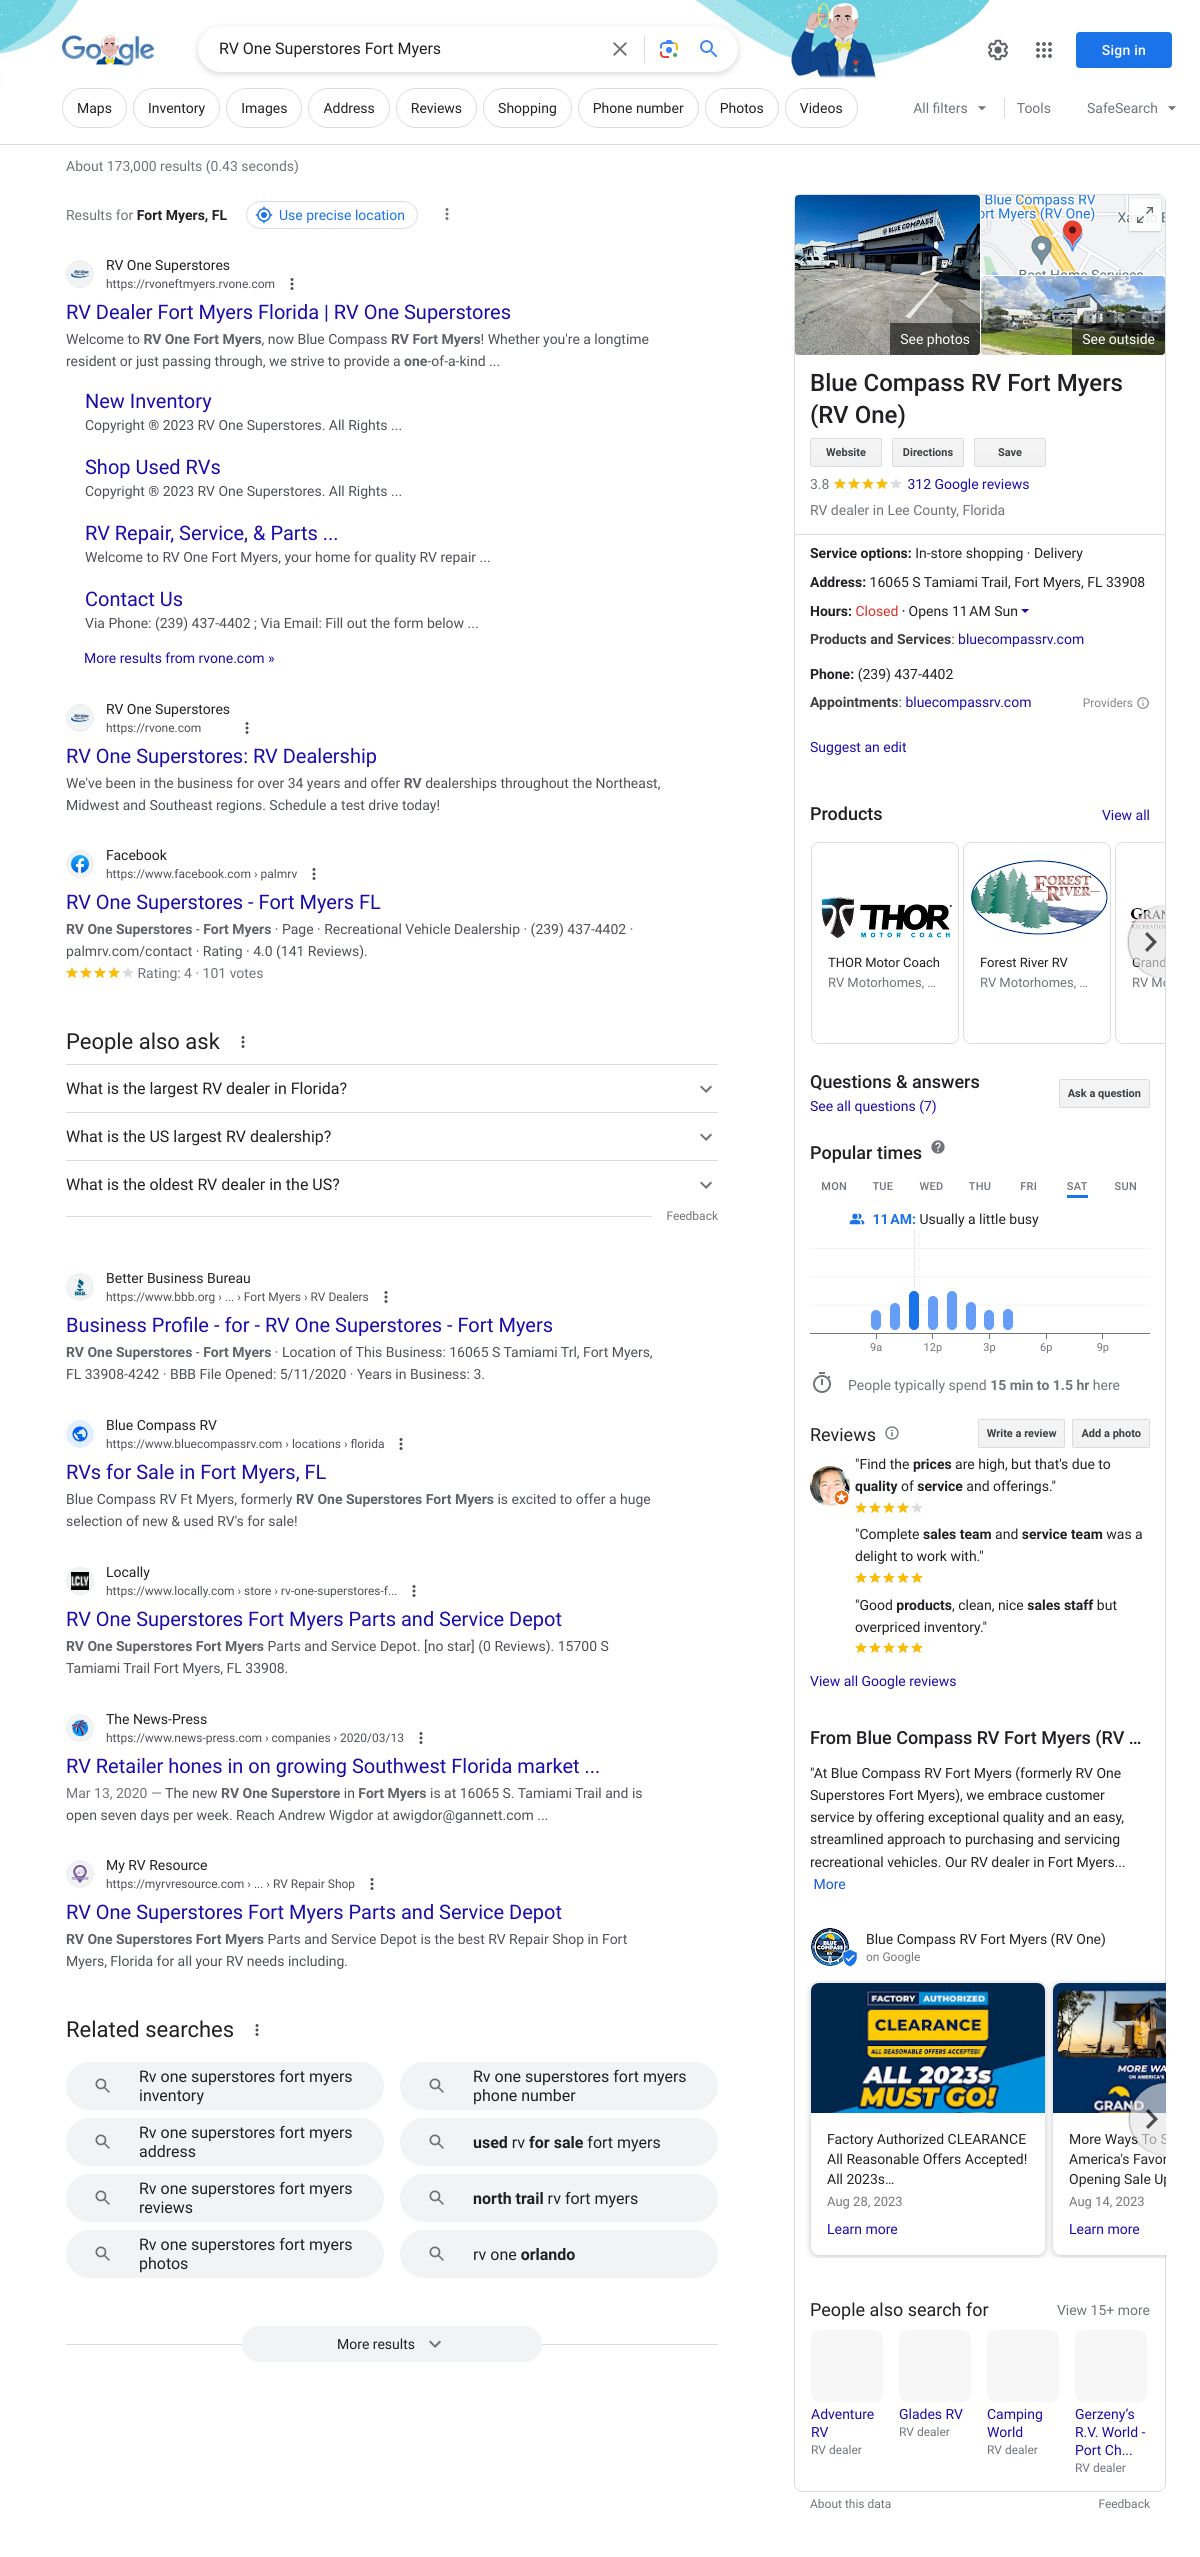Viewport: 1200px width, 2557px height.
Task: Switch to the Maps filter tab
Action: tap(94, 108)
